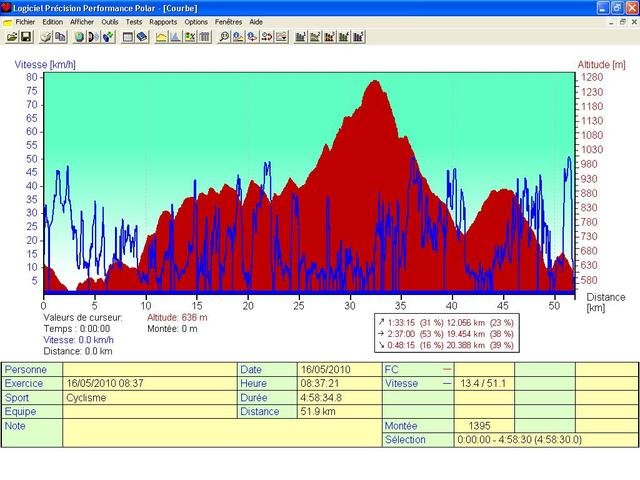Show the blue distribution peak icon
Viewport: 640px width, 480px height.
(x=176, y=37)
